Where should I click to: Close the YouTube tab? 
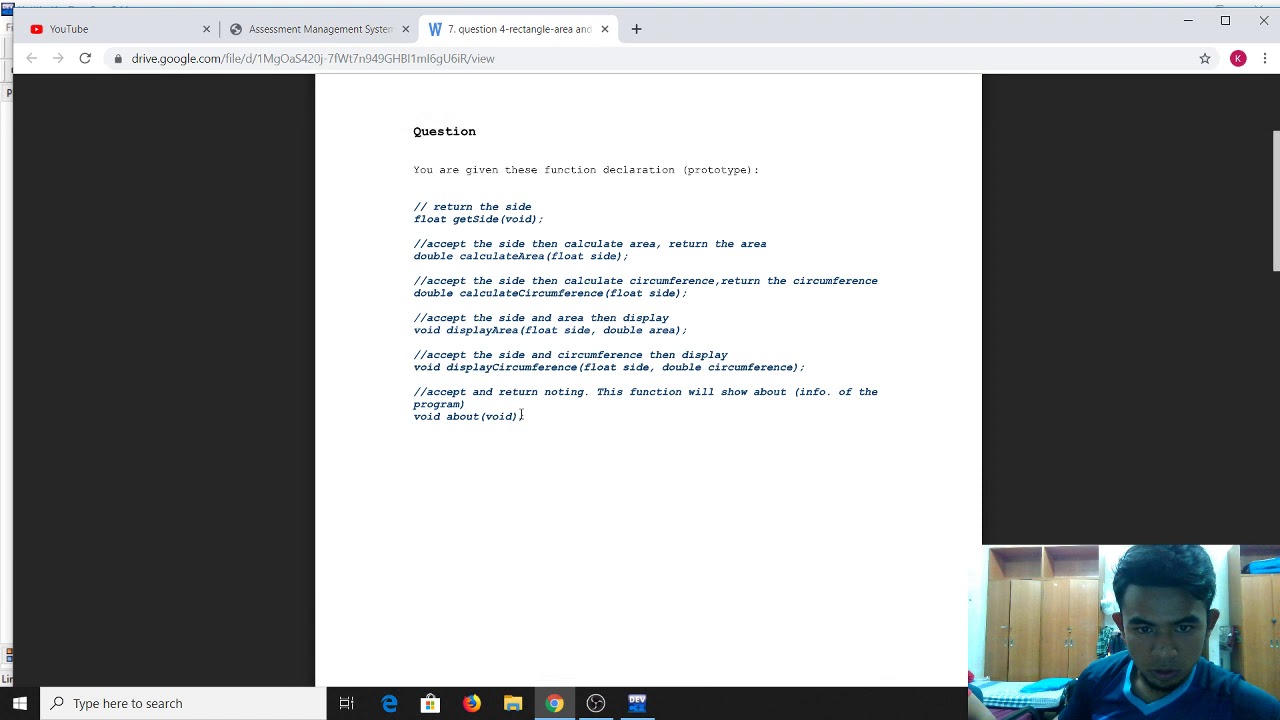(207, 29)
